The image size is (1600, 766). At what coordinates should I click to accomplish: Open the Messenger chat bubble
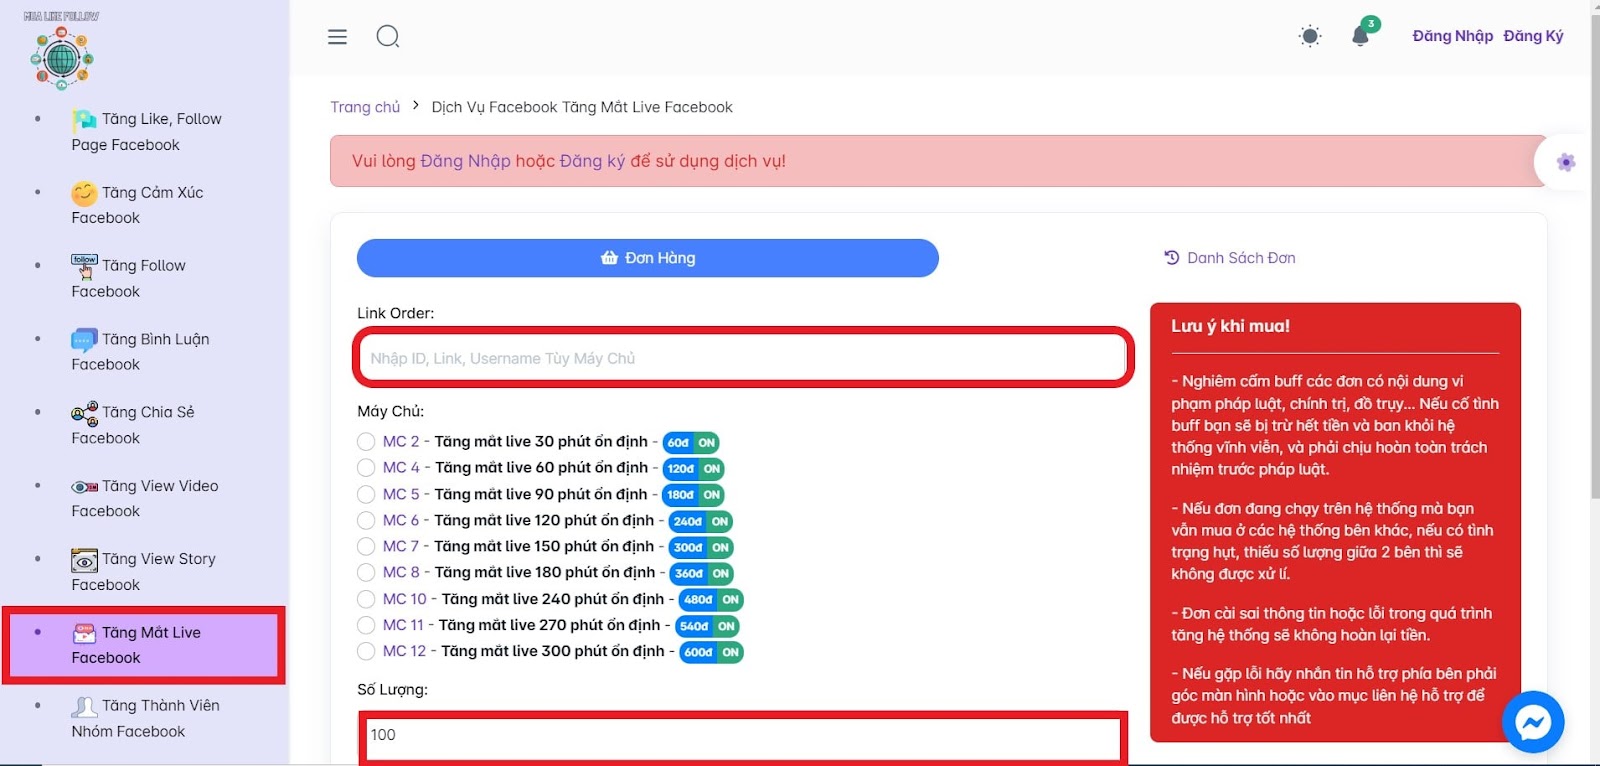pos(1533,722)
